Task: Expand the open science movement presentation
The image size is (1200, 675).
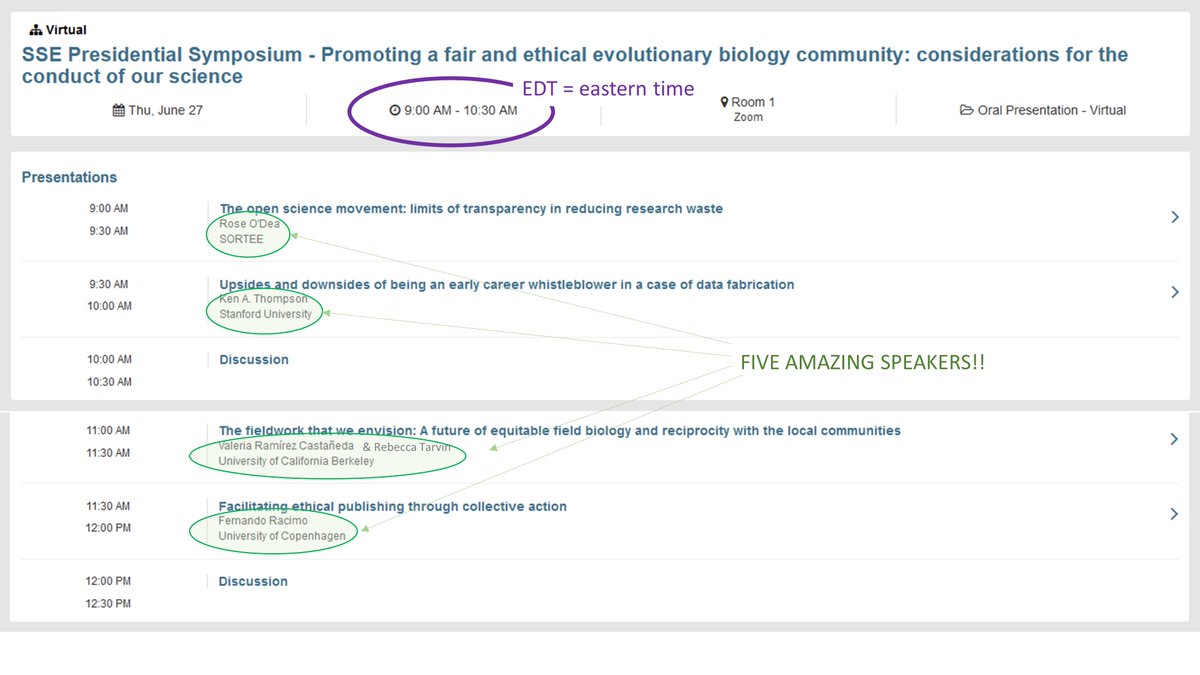Action: (1175, 216)
